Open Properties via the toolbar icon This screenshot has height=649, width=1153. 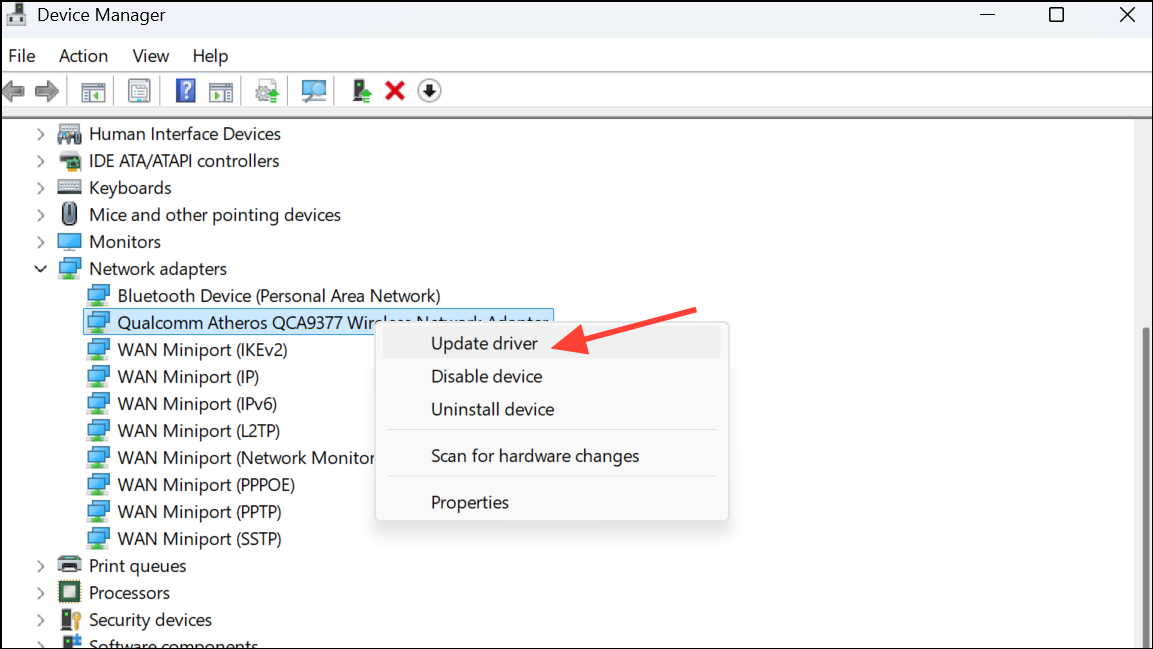(139, 90)
